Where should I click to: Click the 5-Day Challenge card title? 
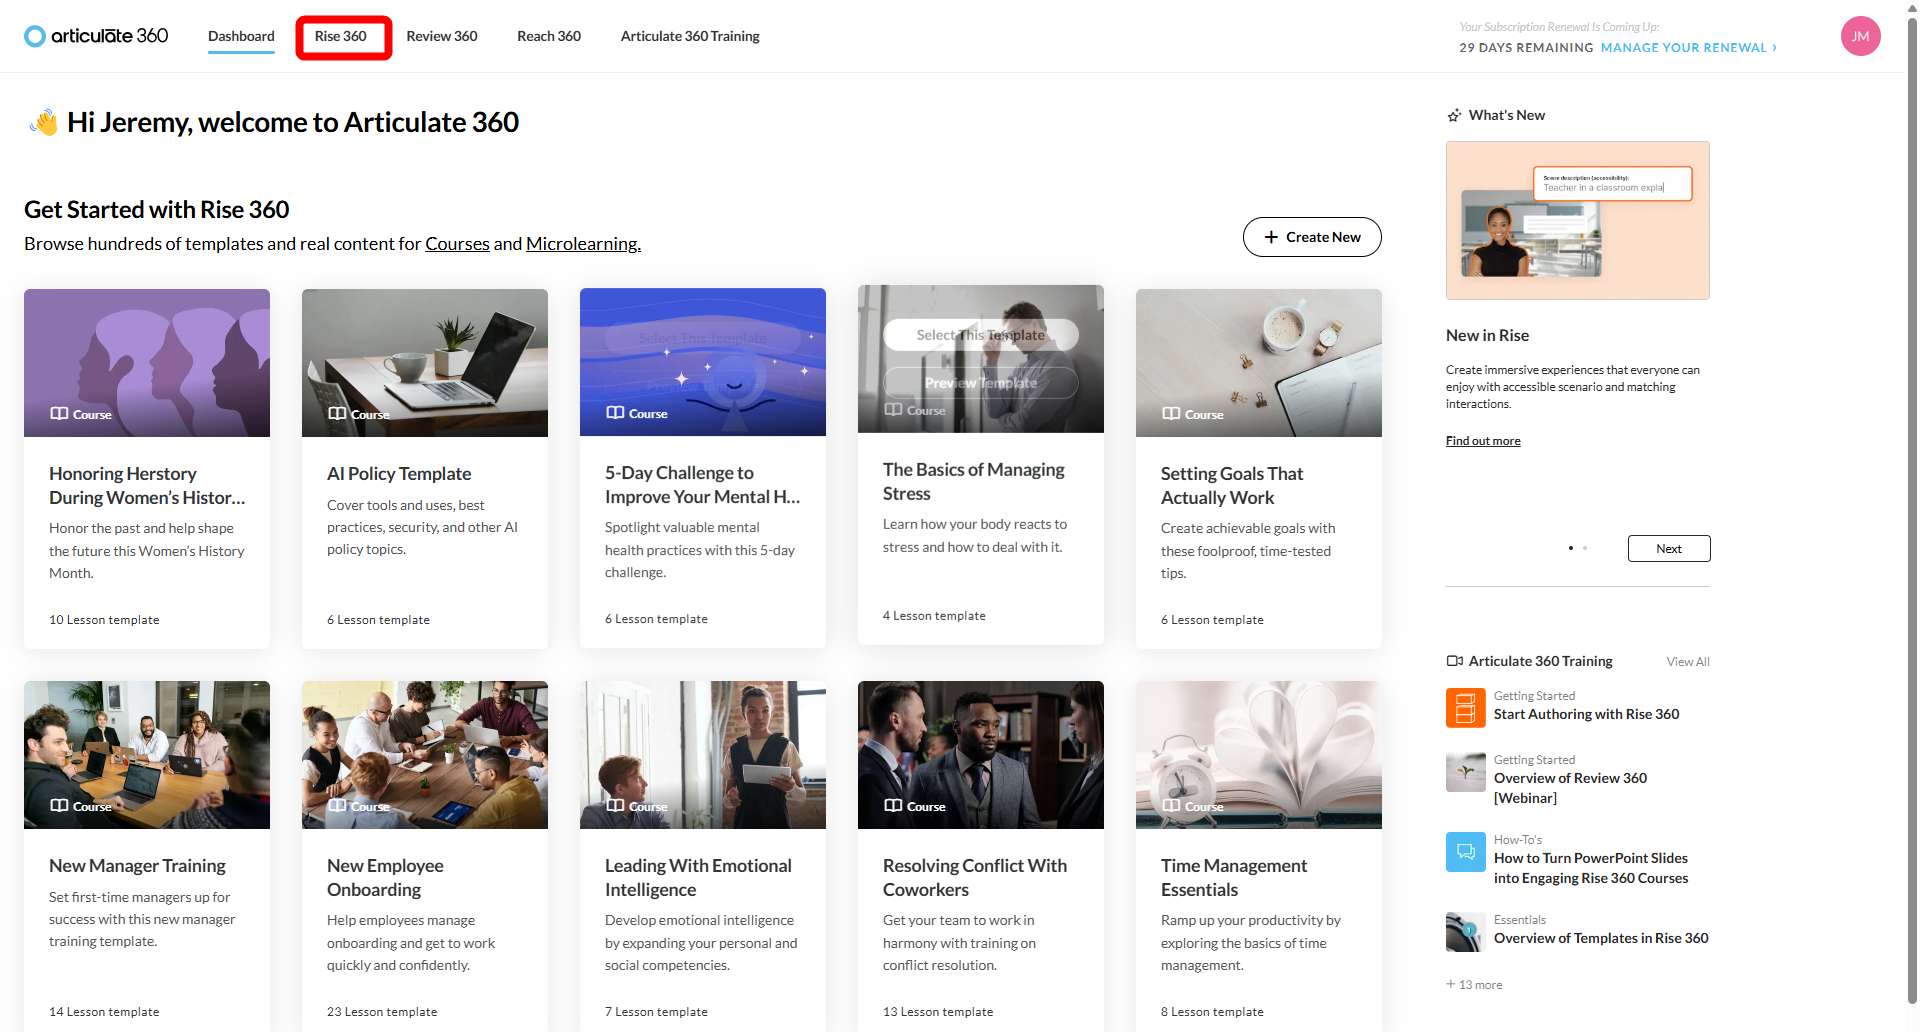702,485
